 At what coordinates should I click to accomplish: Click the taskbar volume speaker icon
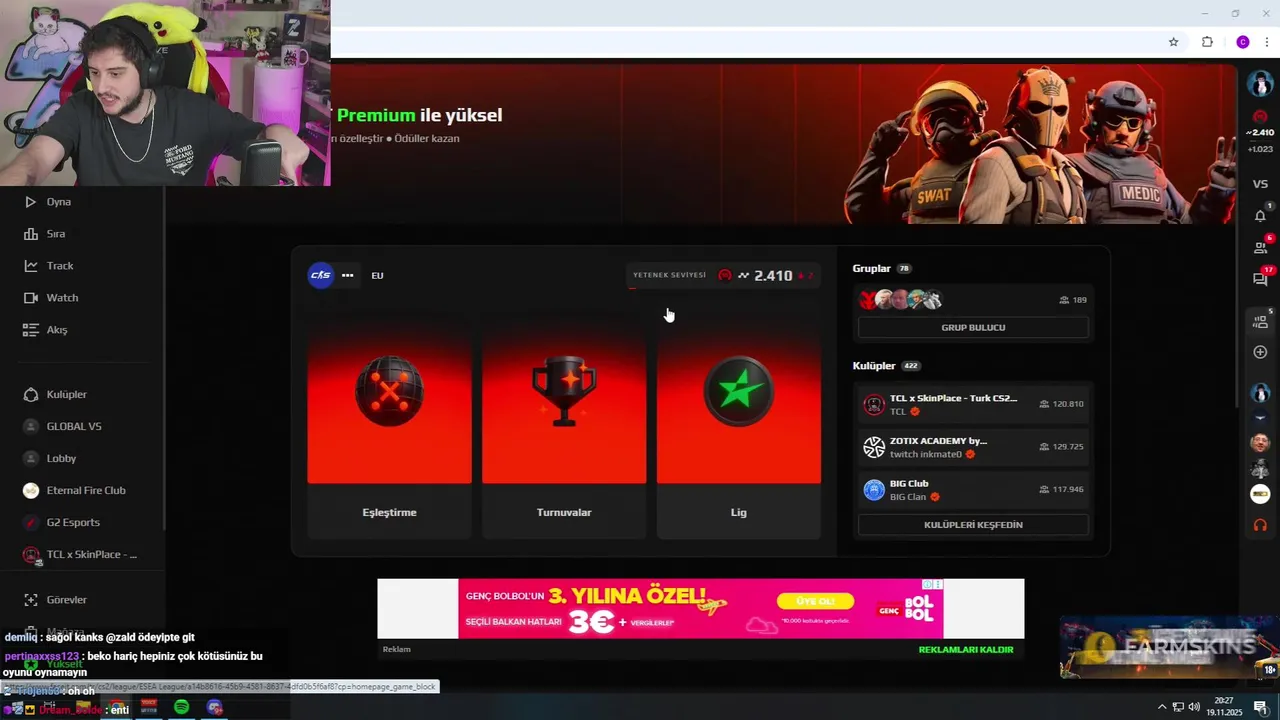(x=1194, y=707)
